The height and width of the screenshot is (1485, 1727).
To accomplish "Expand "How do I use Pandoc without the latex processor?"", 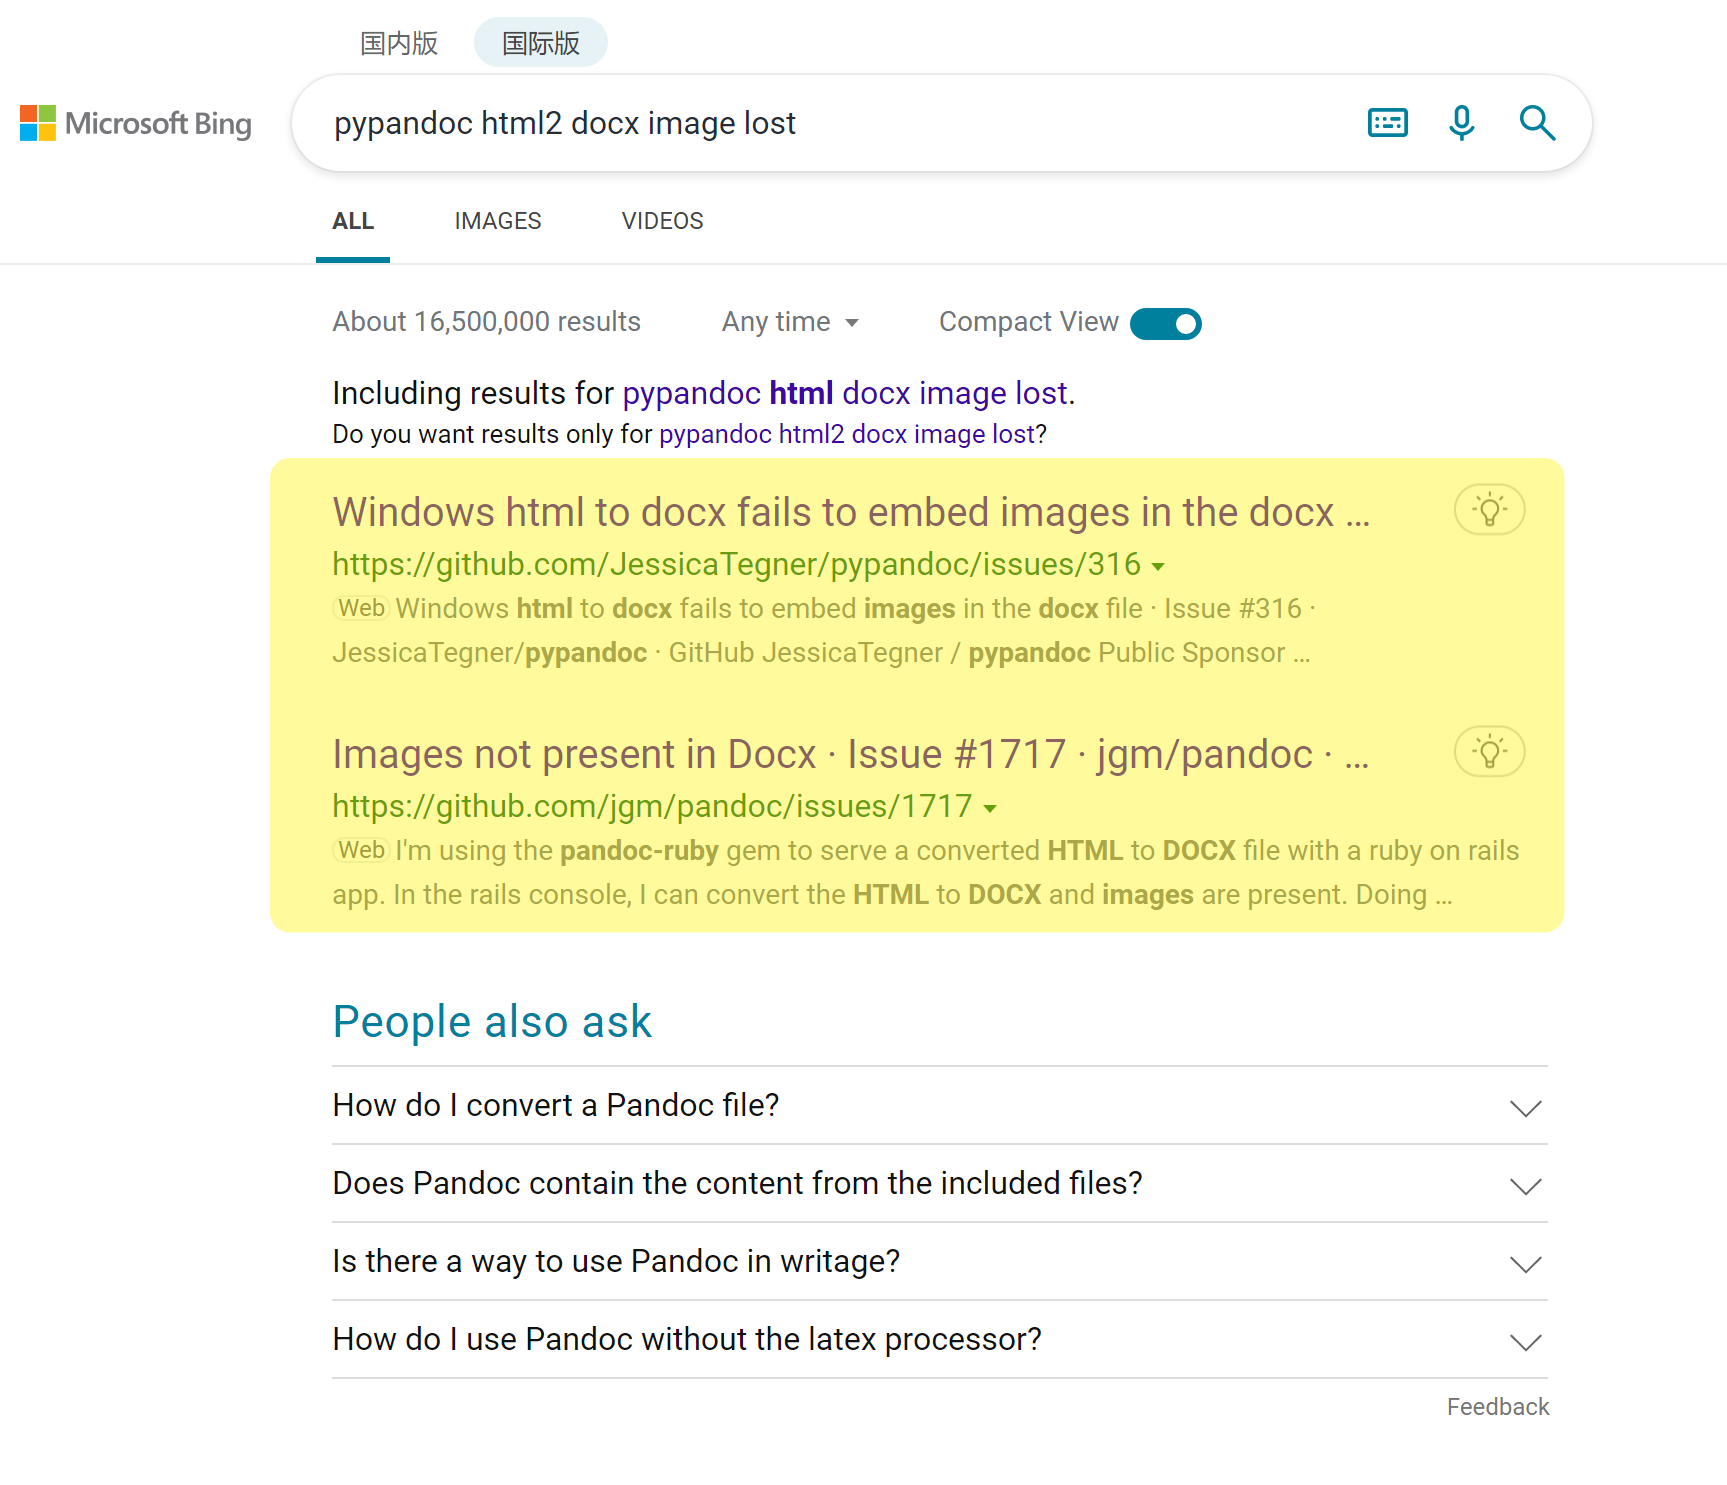I will coord(940,1339).
